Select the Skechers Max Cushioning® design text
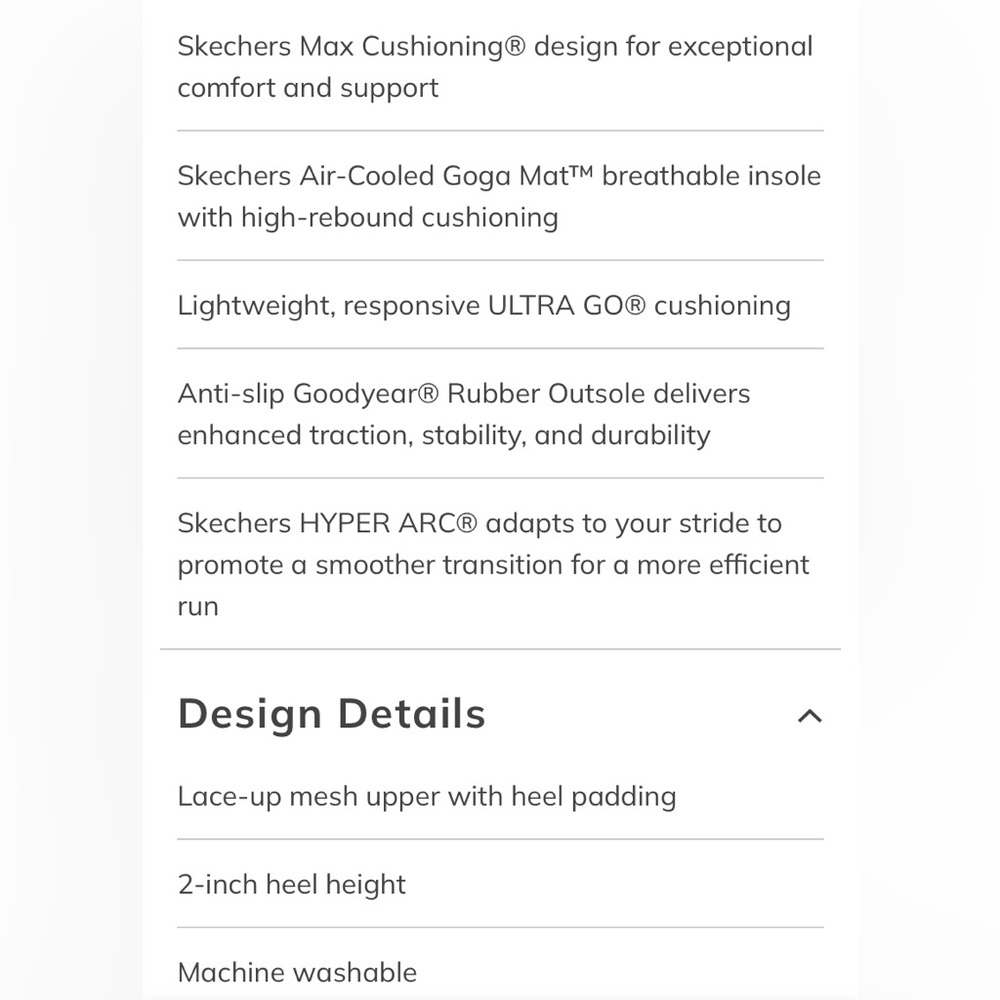 495,47
